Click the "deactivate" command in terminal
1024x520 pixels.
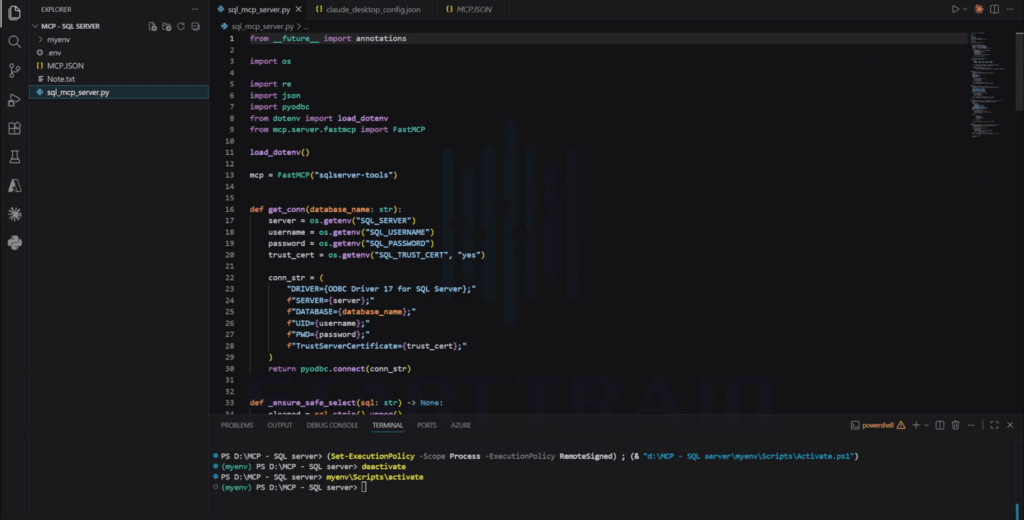click(383, 466)
